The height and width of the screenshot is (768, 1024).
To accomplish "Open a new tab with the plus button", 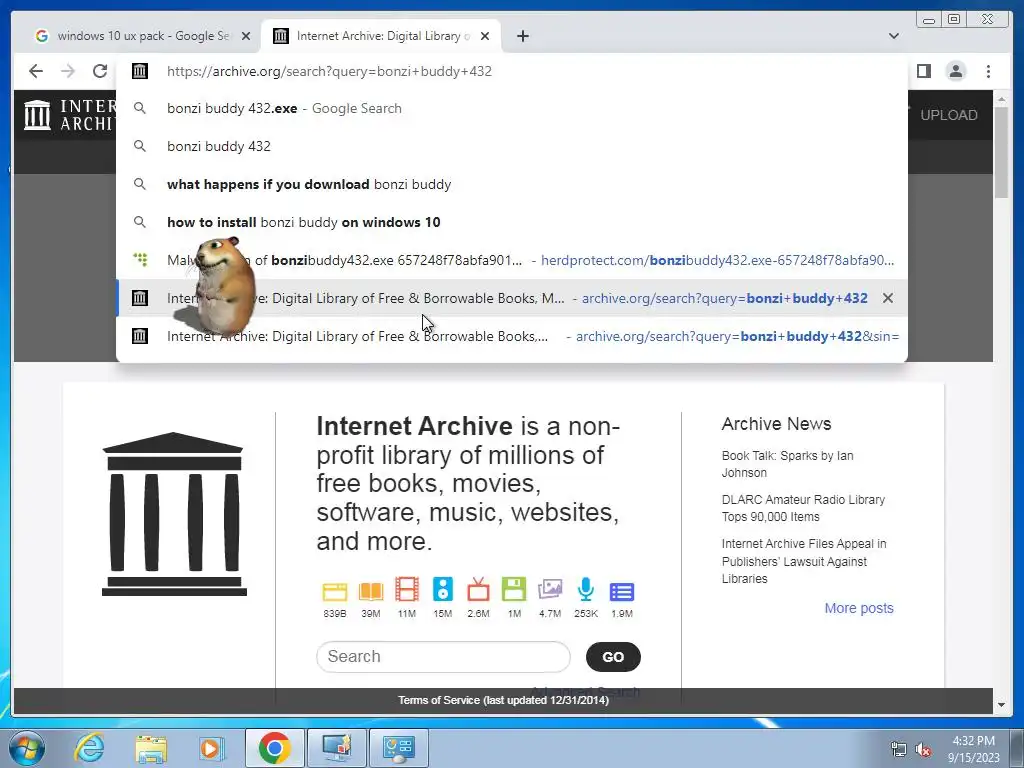I will tap(522, 36).
